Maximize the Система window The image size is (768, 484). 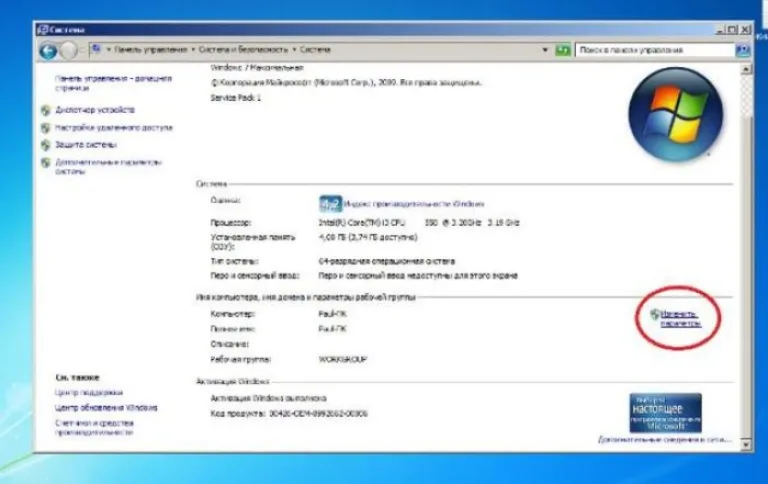732,30
